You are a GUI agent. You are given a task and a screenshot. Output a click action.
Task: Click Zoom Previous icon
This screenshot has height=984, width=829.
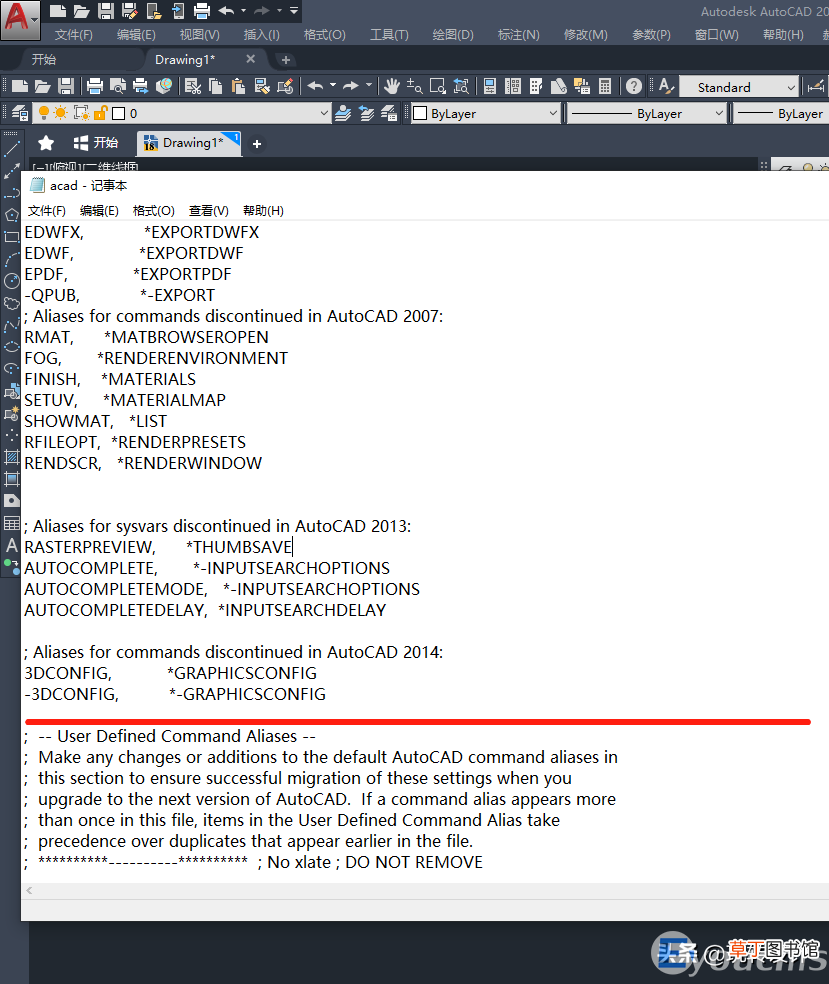click(461, 86)
